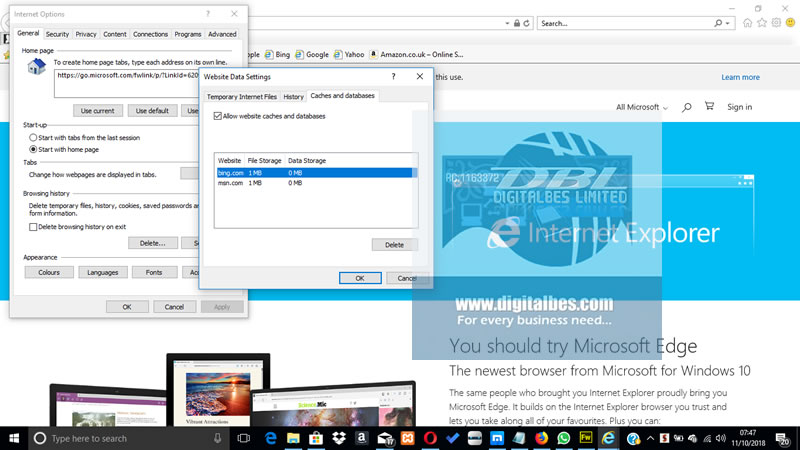
Task: Select Start with tabs from the last session
Action: (33, 138)
